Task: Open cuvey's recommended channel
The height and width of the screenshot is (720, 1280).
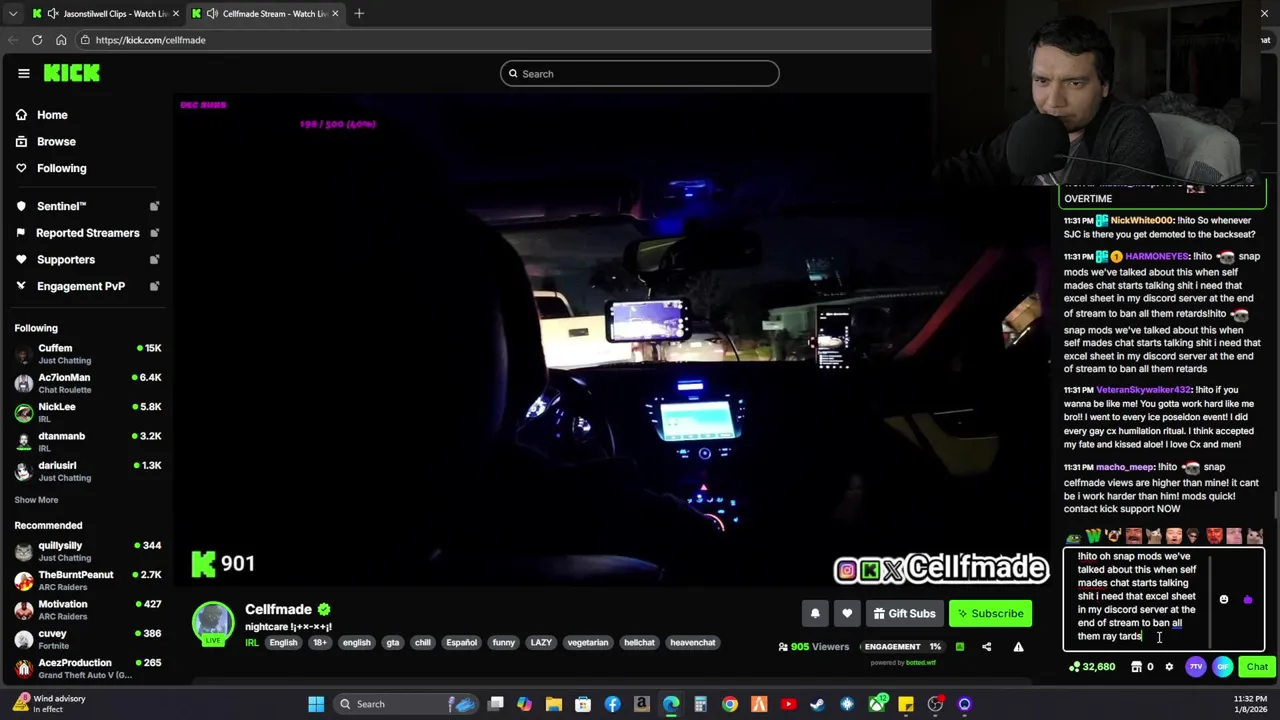Action: [x=88, y=639]
